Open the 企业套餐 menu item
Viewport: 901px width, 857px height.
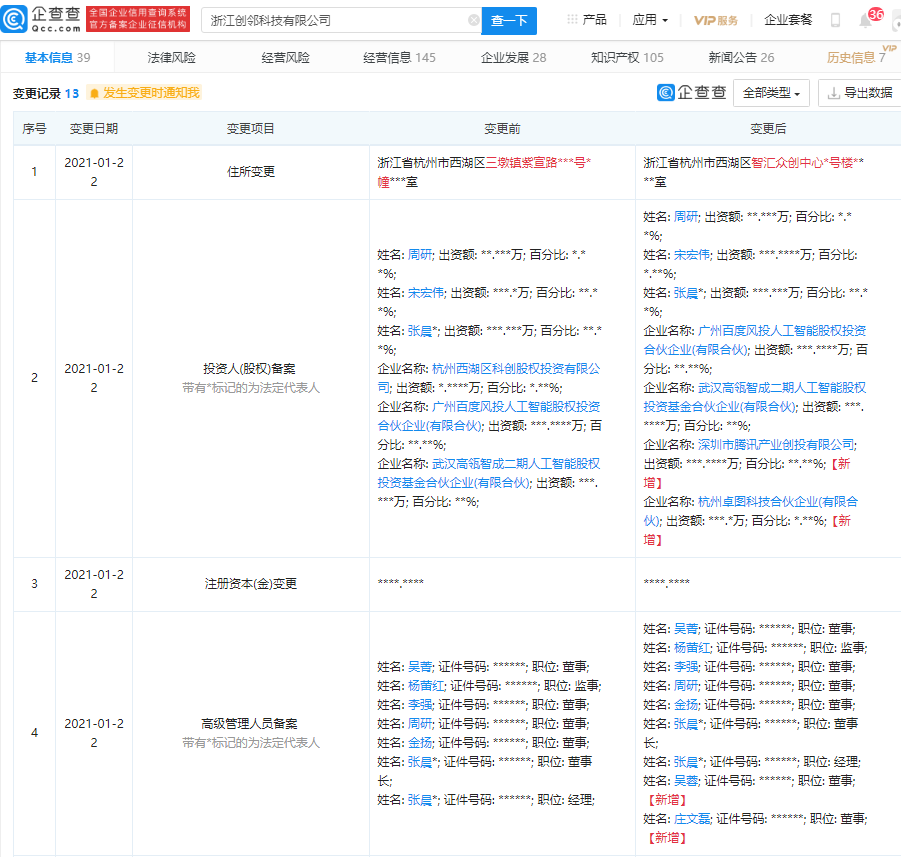coord(788,20)
